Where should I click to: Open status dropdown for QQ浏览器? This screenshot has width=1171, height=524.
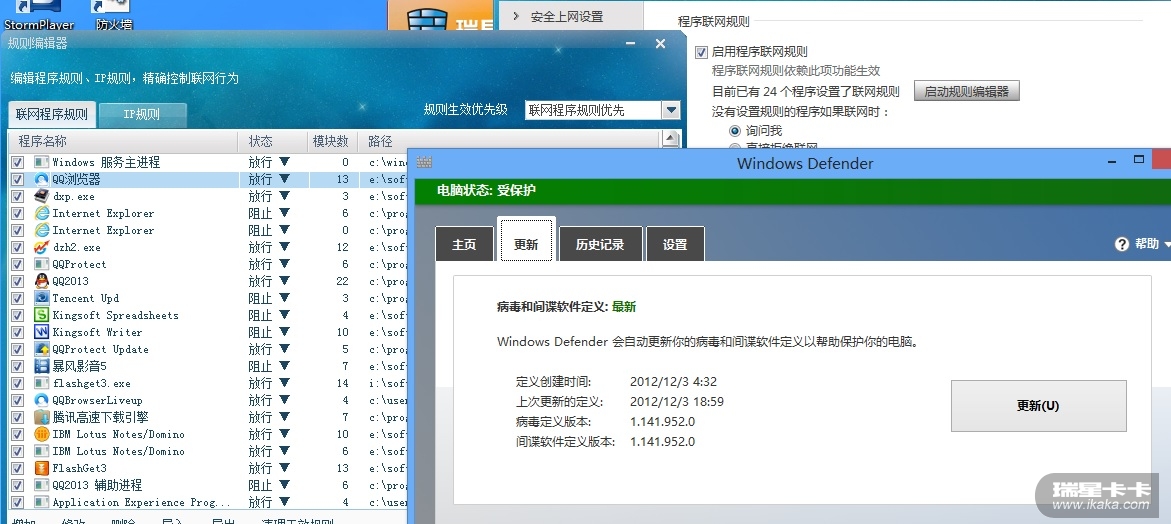click(x=284, y=179)
